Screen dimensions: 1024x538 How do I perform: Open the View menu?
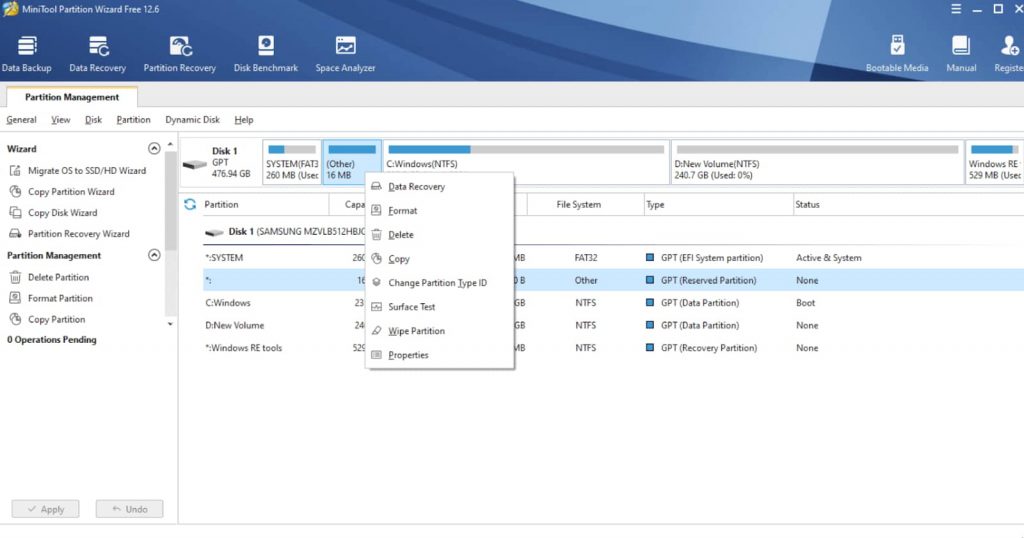(61, 120)
